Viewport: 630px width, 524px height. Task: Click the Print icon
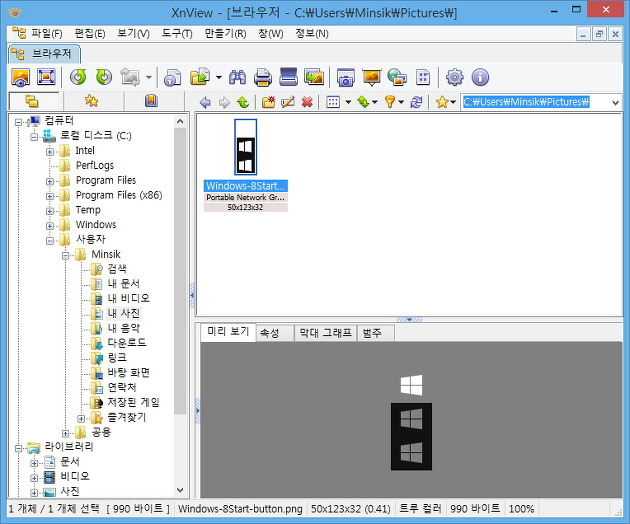pyautogui.click(x=263, y=77)
